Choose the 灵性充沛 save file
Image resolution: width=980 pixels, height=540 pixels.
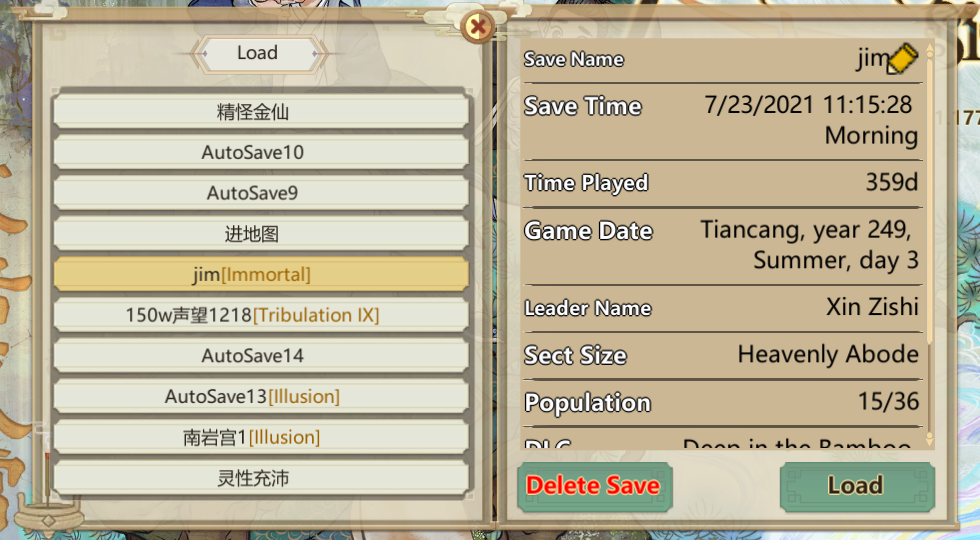261,478
